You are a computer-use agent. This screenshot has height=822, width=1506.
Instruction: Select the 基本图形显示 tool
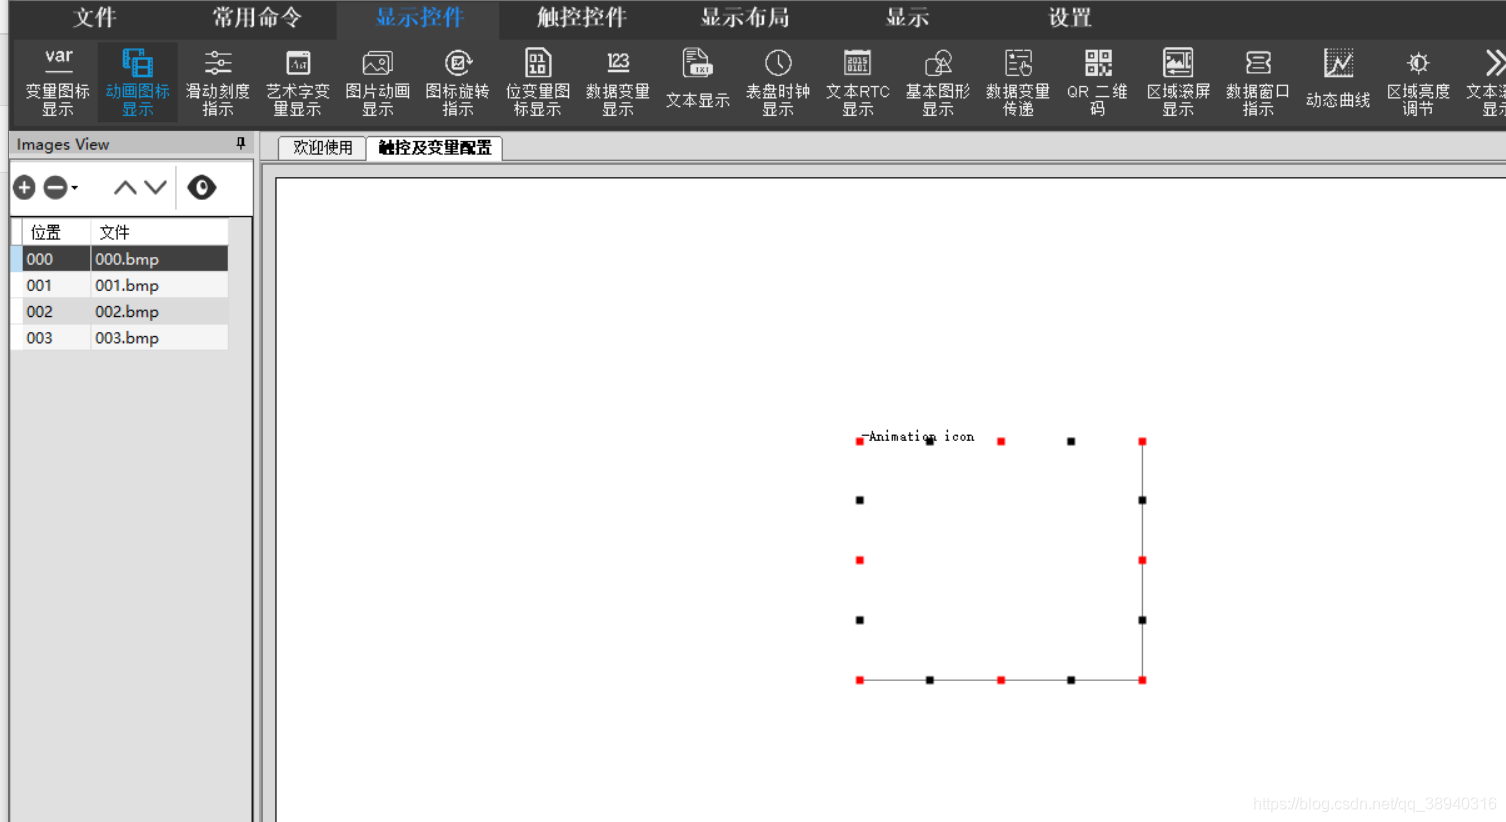(x=938, y=82)
